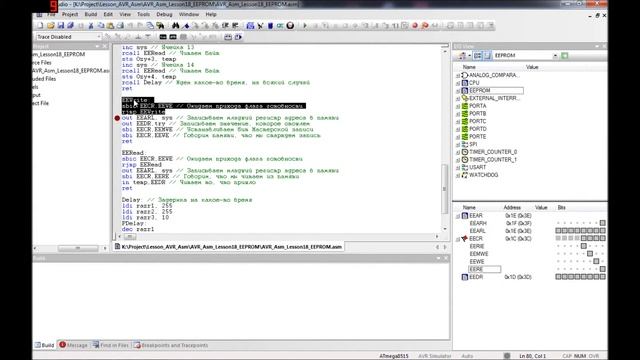Open the Project menu
640x360 pixels.
70,14
